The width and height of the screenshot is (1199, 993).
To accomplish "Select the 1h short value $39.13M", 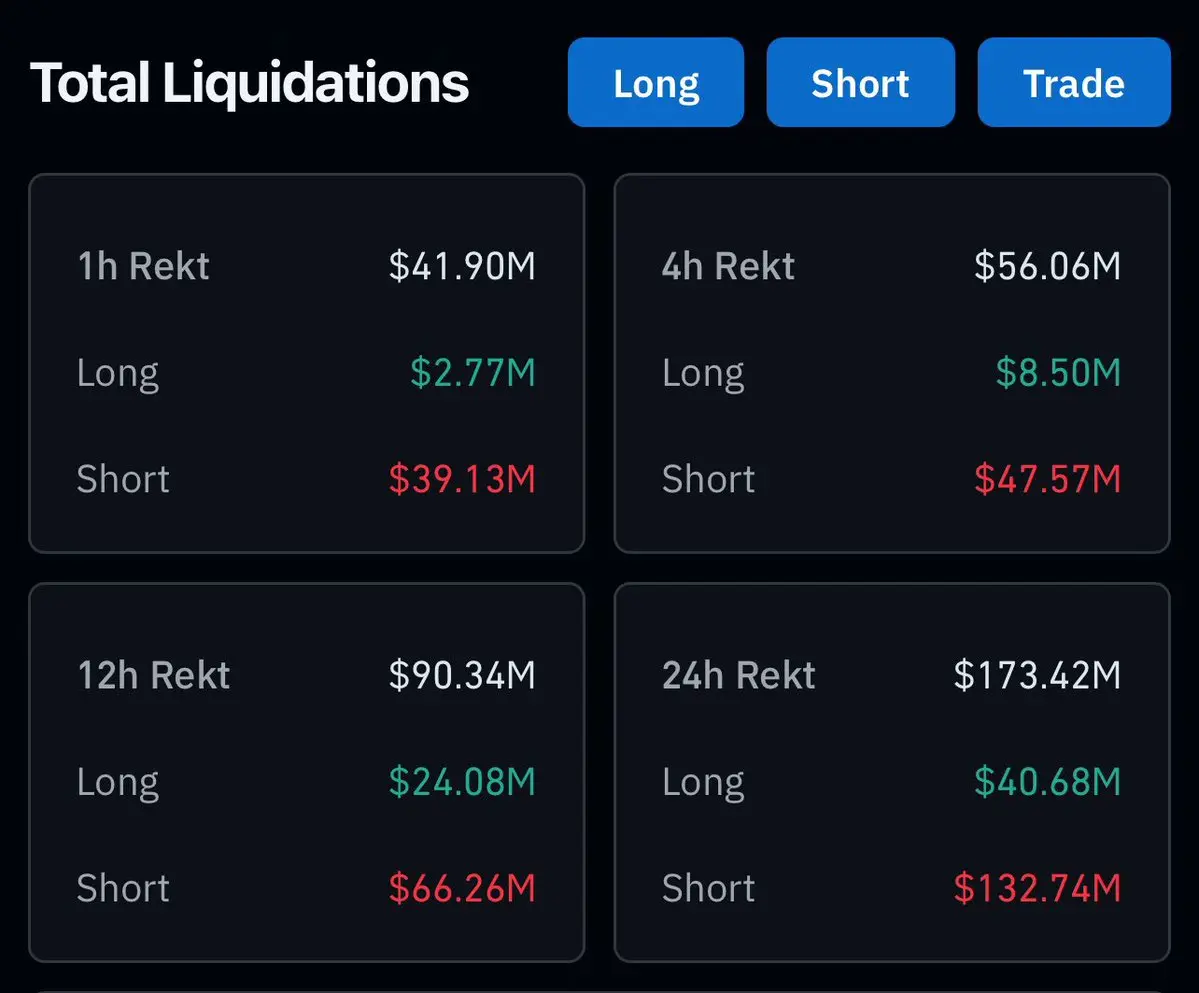I will click(x=462, y=479).
